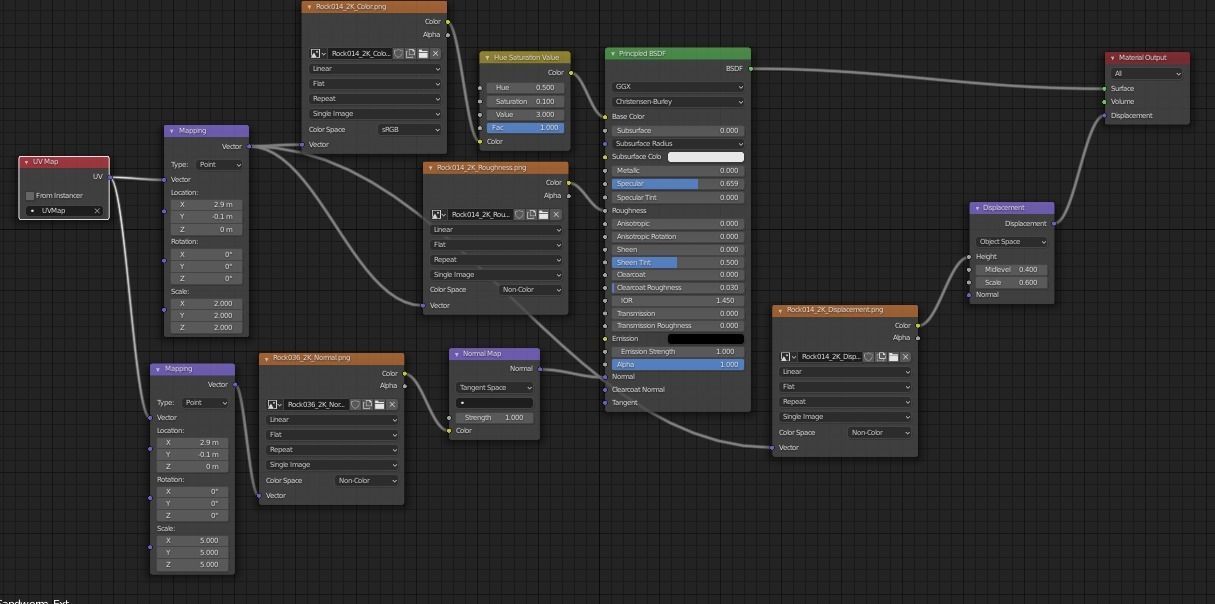Open Tangent Space dropdown in Normal Map node
1215x604 pixels.
[x=495, y=387]
